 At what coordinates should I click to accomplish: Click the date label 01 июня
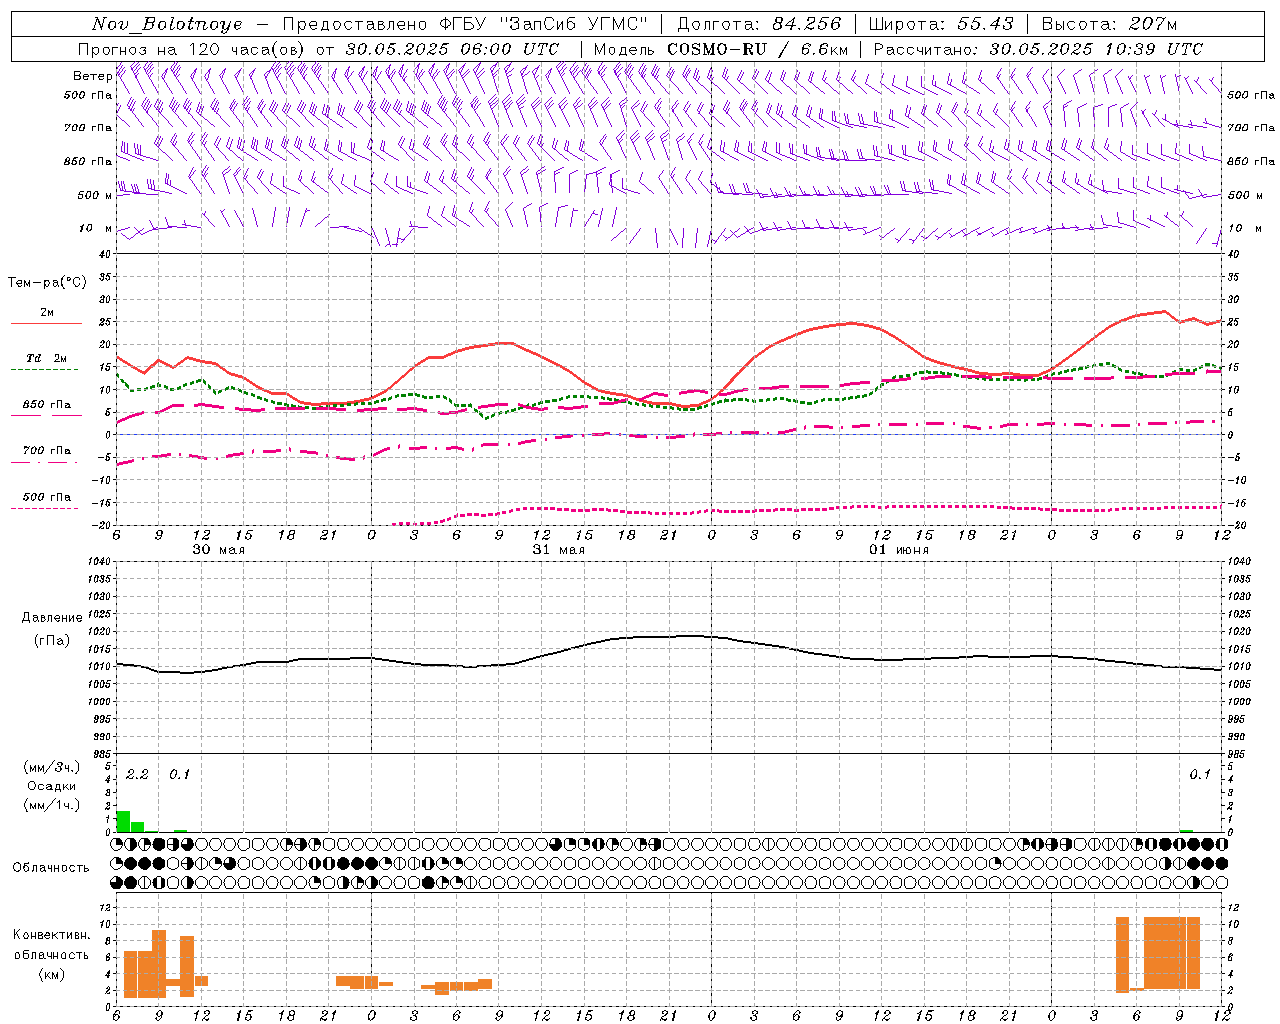(898, 550)
